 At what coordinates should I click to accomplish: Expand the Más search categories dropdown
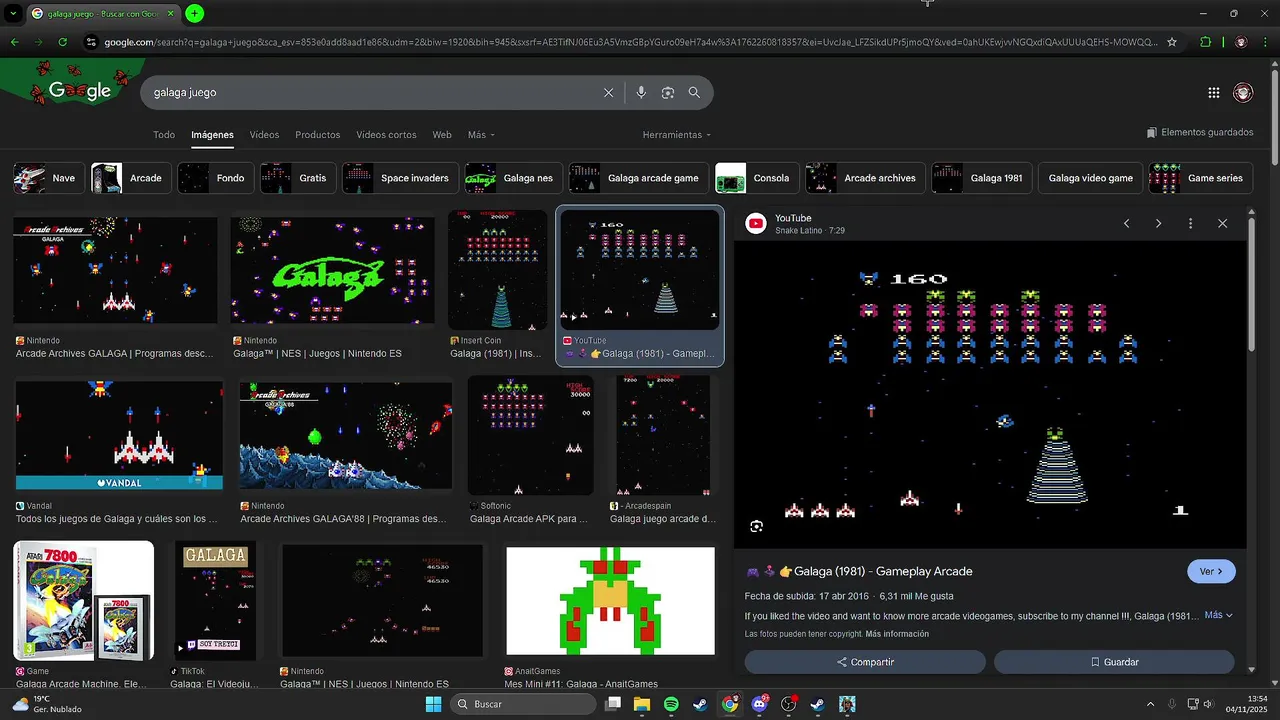(x=481, y=135)
